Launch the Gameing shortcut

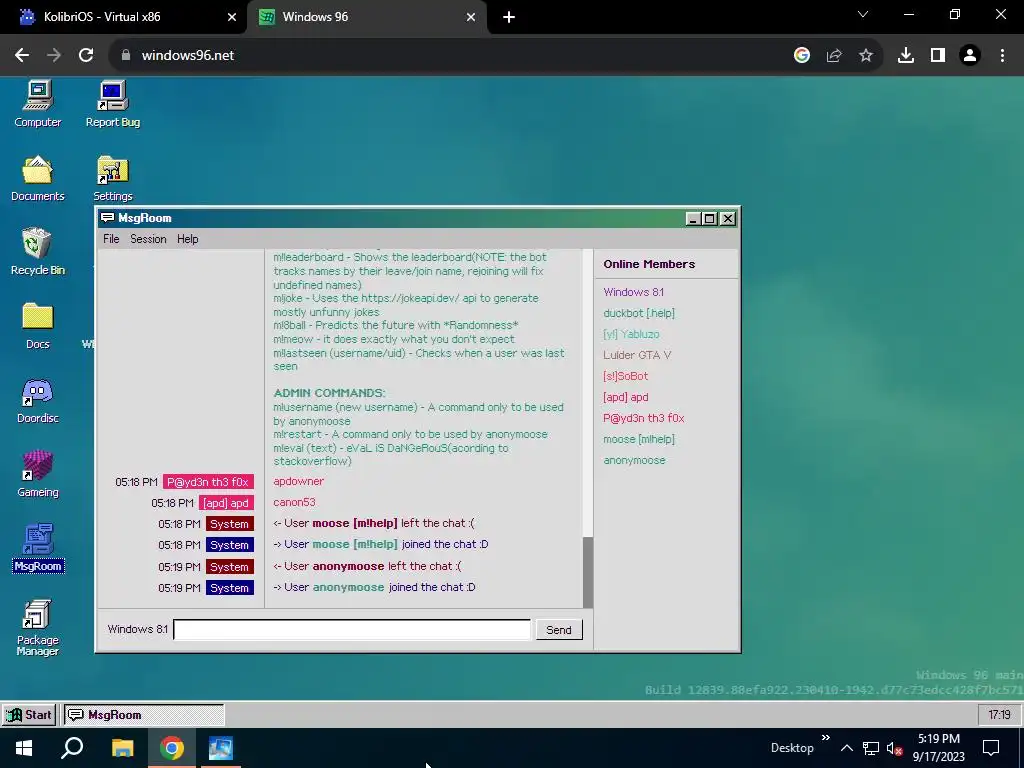(38, 474)
